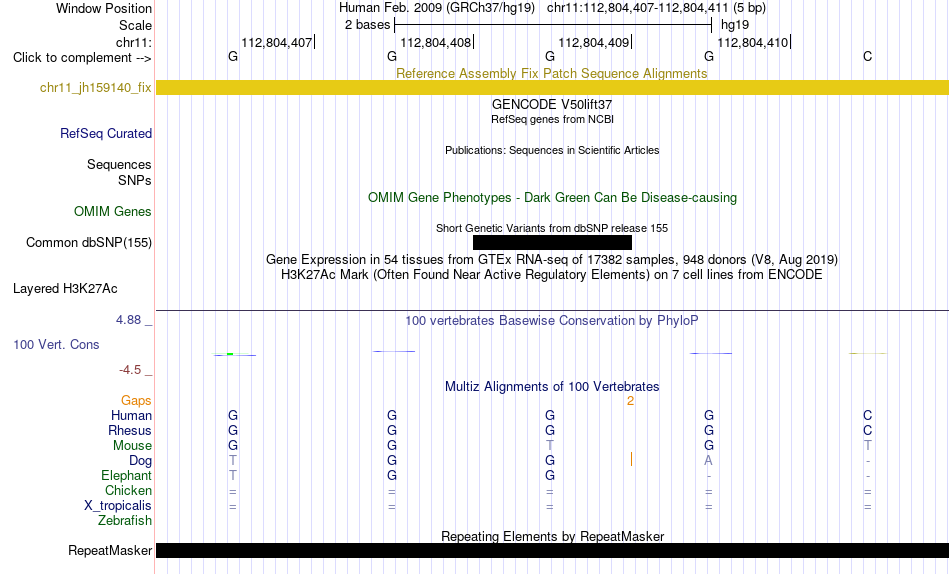Select the Chicken alignment row label
The width and height of the screenshot is (950, 574).
point(128,490)
